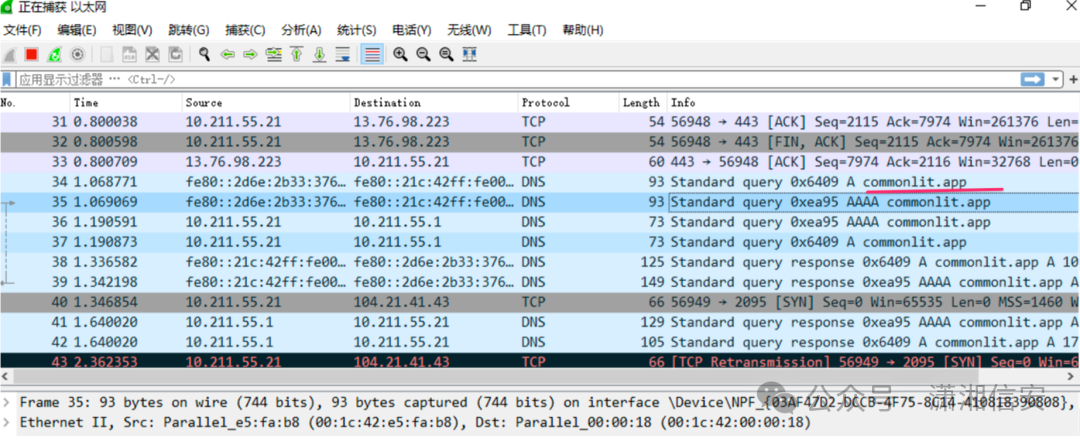Open the 视图(V) menu

[132, 30]
